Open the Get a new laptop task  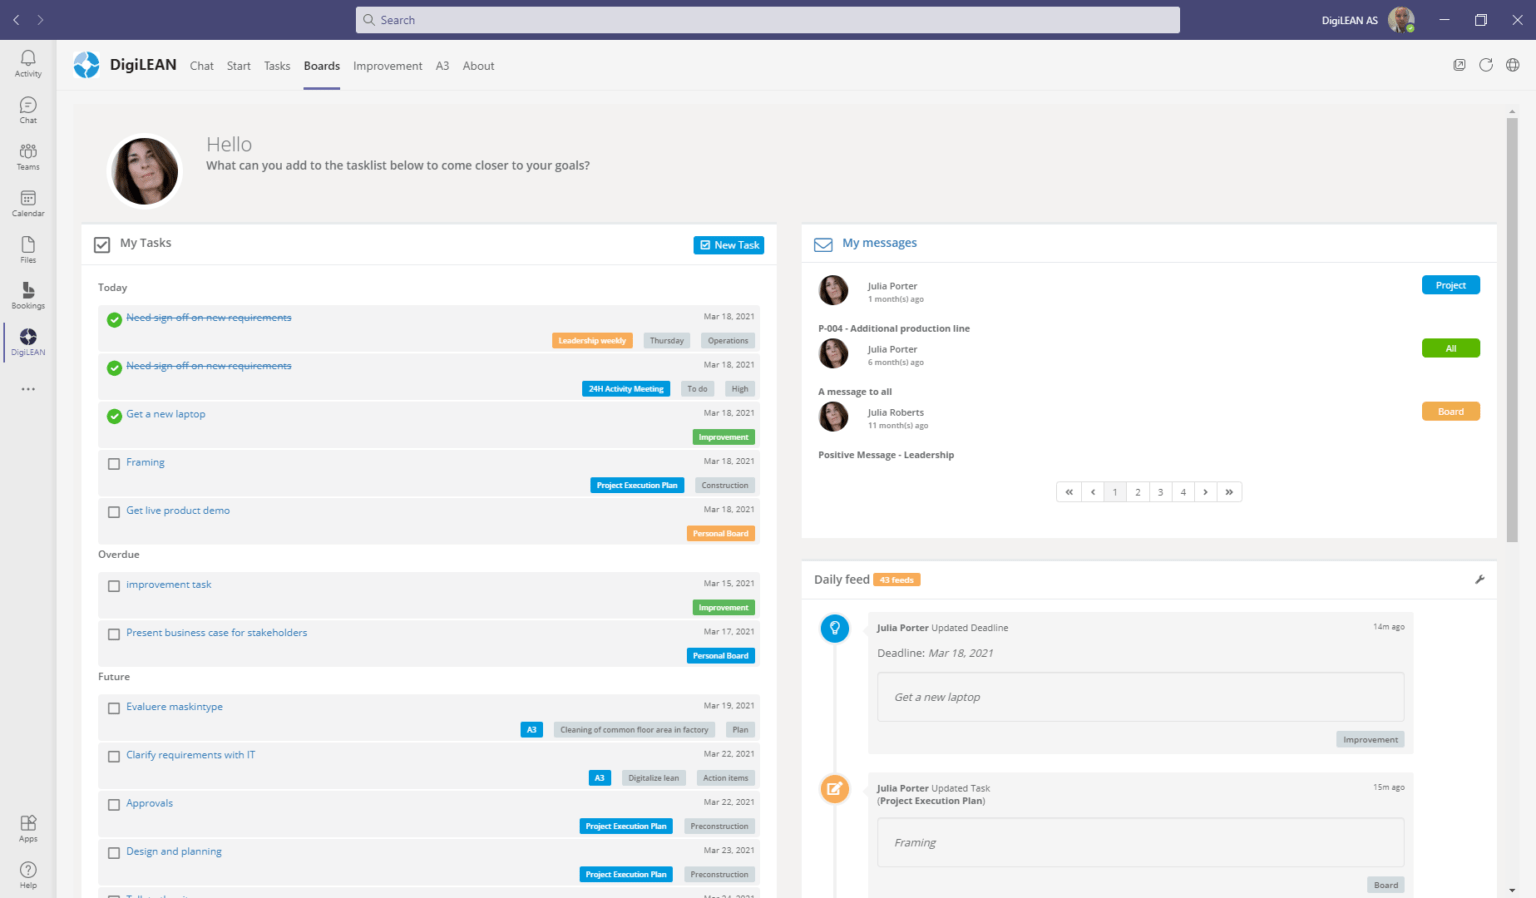(x=165, y=413)
